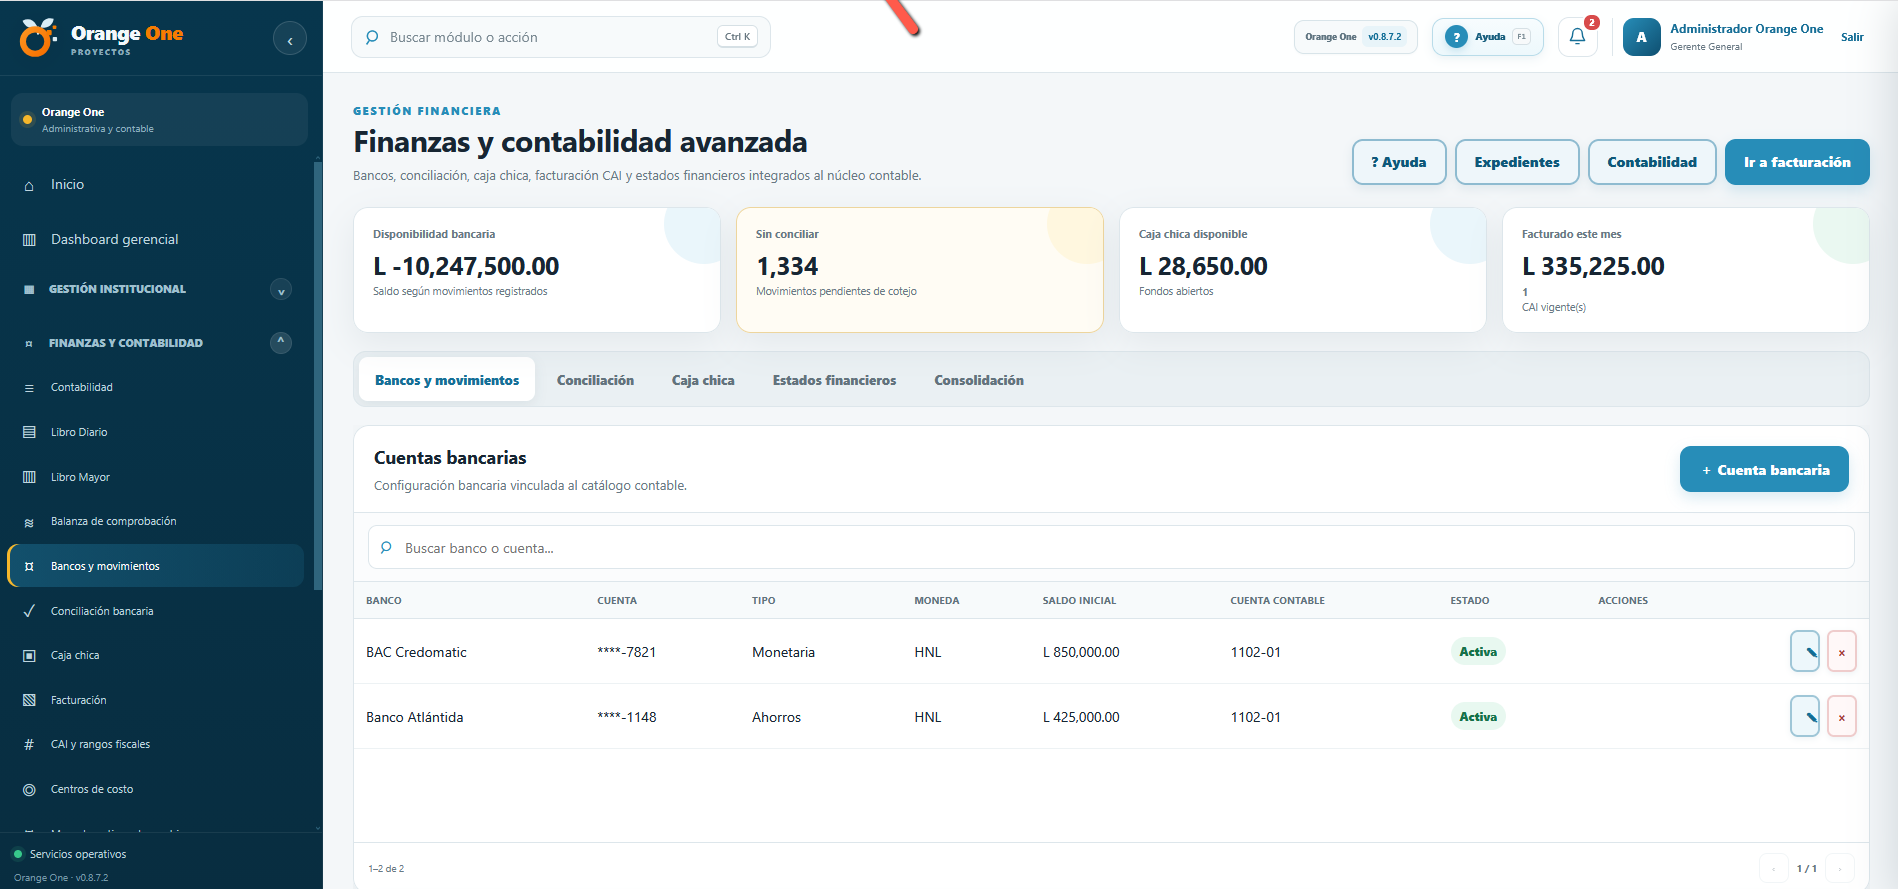
Task: Open Dashboard gerencial from sidebar
Action: 155,240
